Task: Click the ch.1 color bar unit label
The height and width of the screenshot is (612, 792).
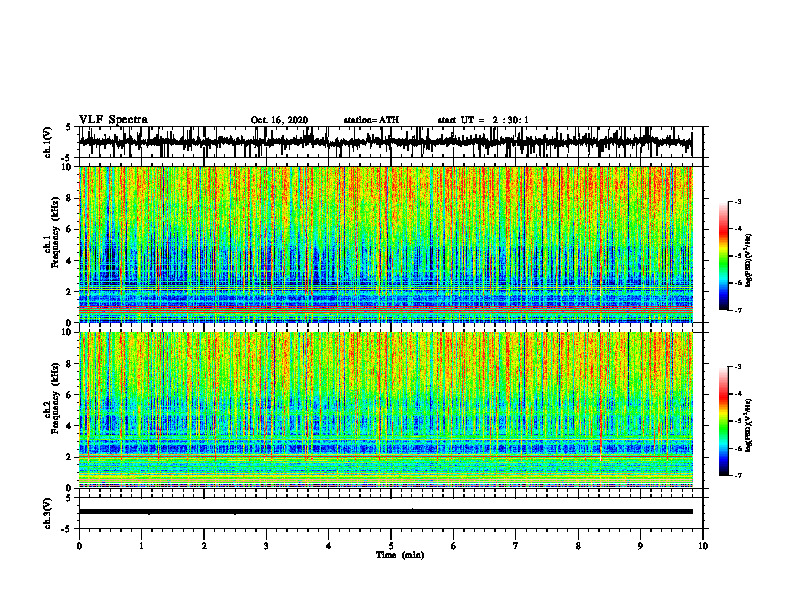Action: tap(750, 260)
